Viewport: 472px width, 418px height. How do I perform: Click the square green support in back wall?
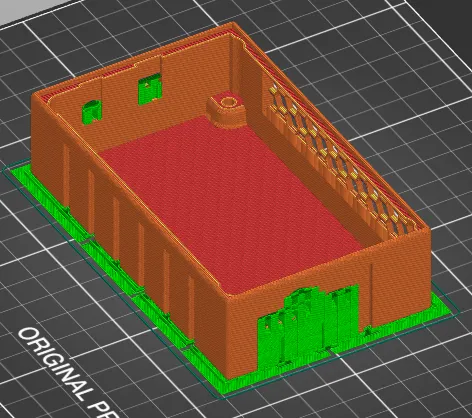pyautogui.click(x=150, y=89)
